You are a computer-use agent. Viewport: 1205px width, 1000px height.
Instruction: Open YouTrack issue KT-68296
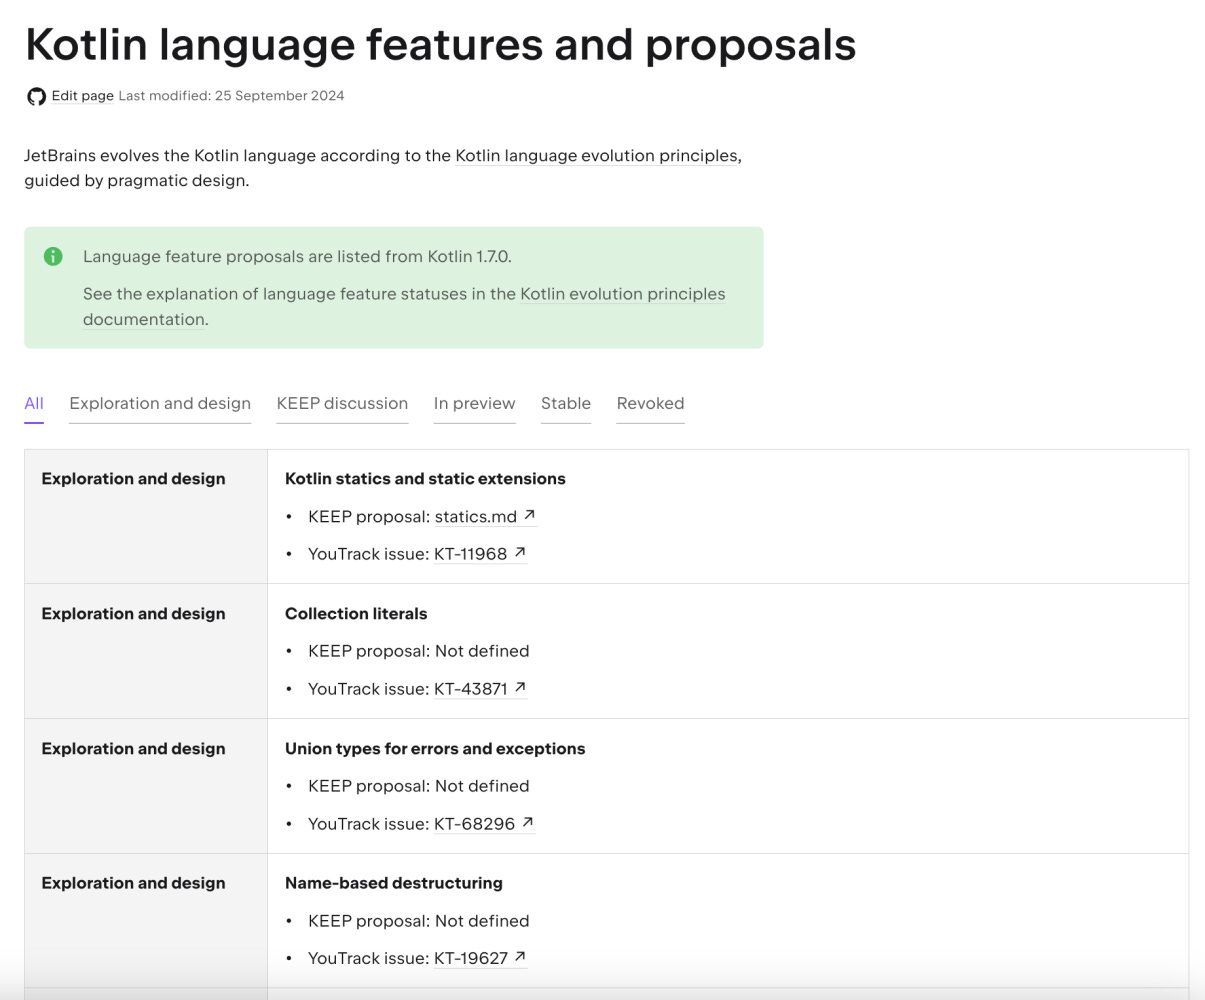475,824
